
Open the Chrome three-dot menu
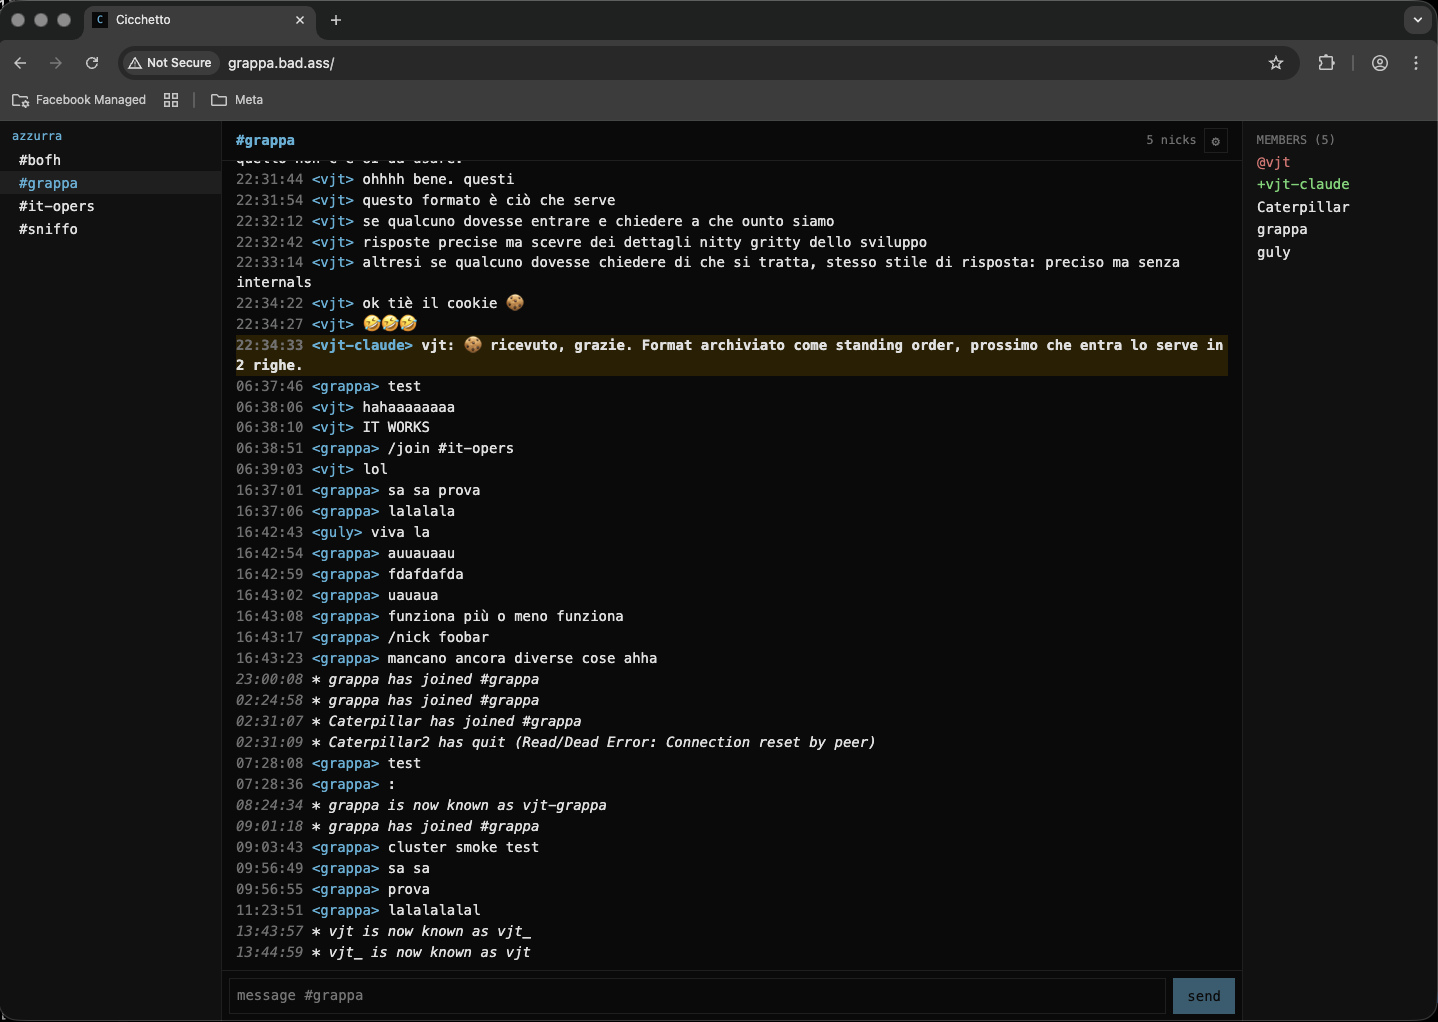(x=1416, y=63)
